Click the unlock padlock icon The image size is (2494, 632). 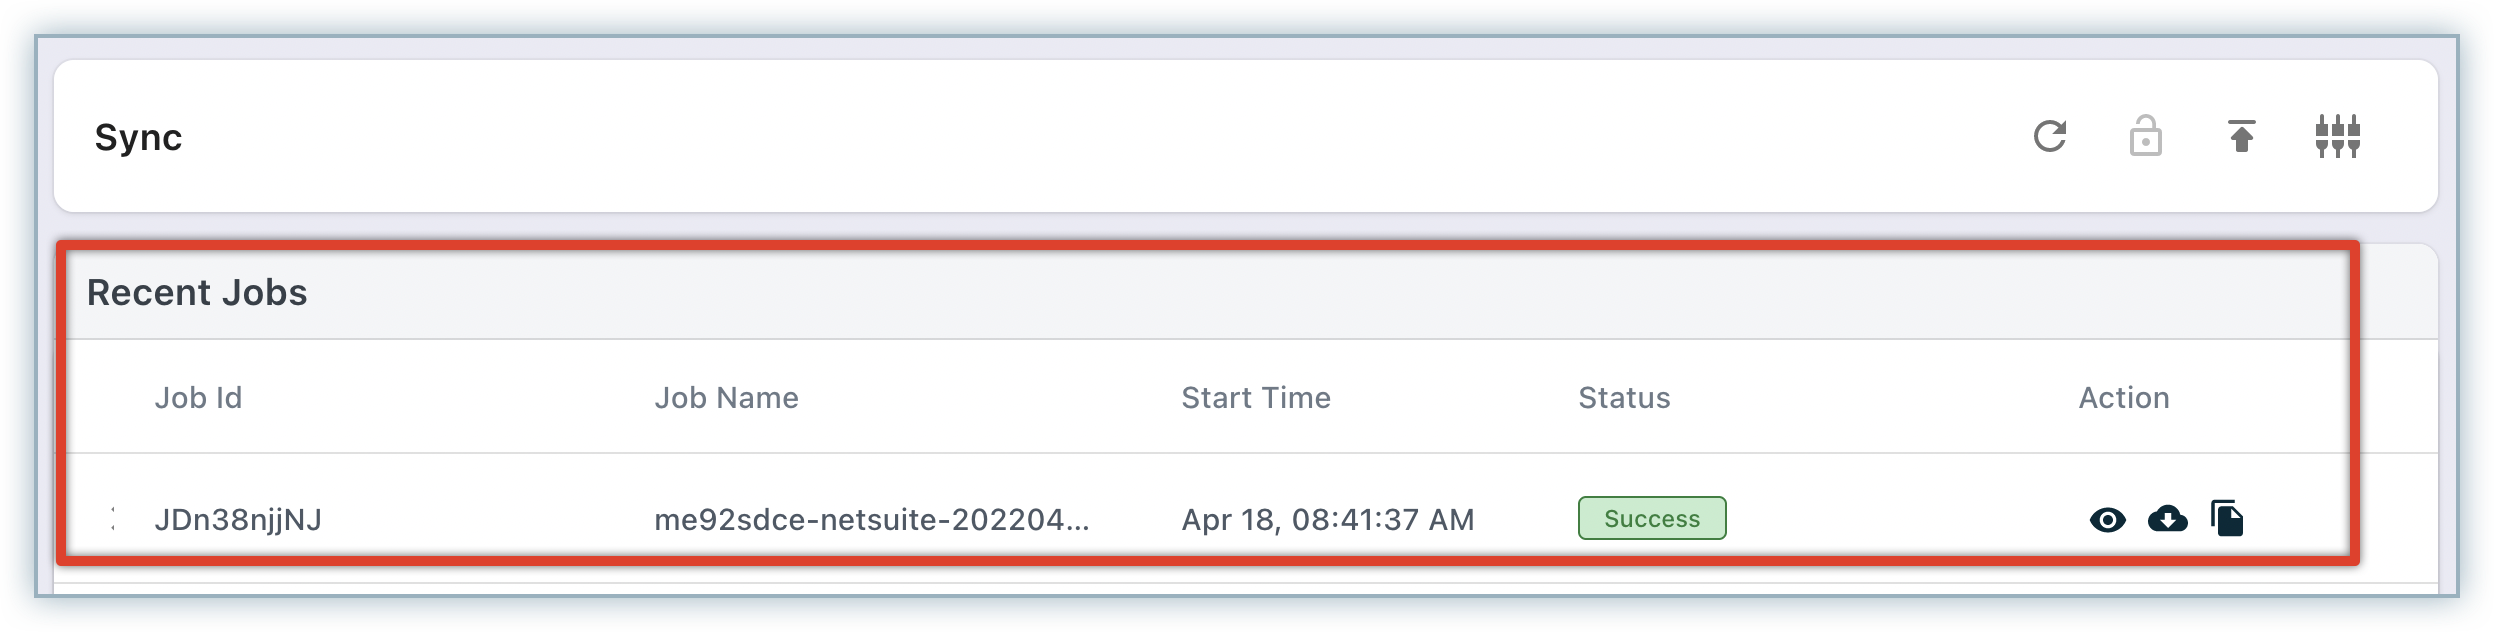(x=2145, y=136)
